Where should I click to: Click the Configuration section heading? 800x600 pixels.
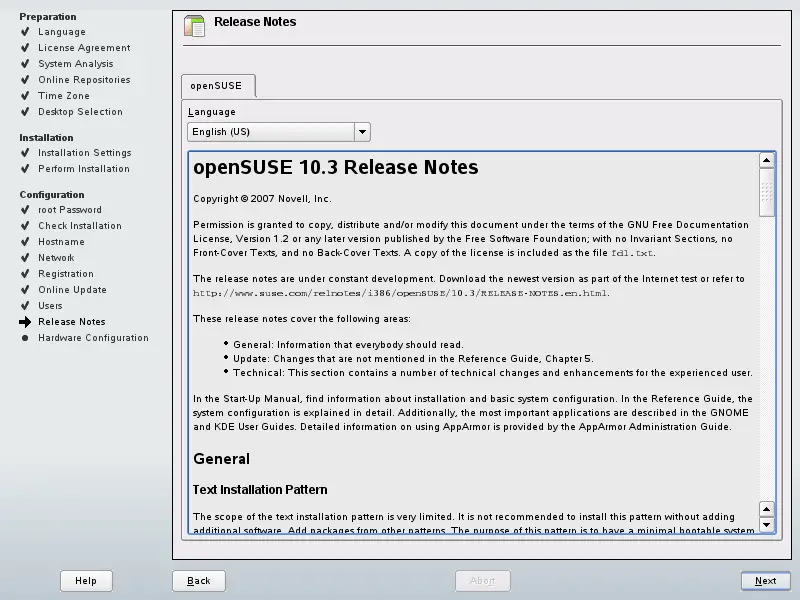click(52, 195)
